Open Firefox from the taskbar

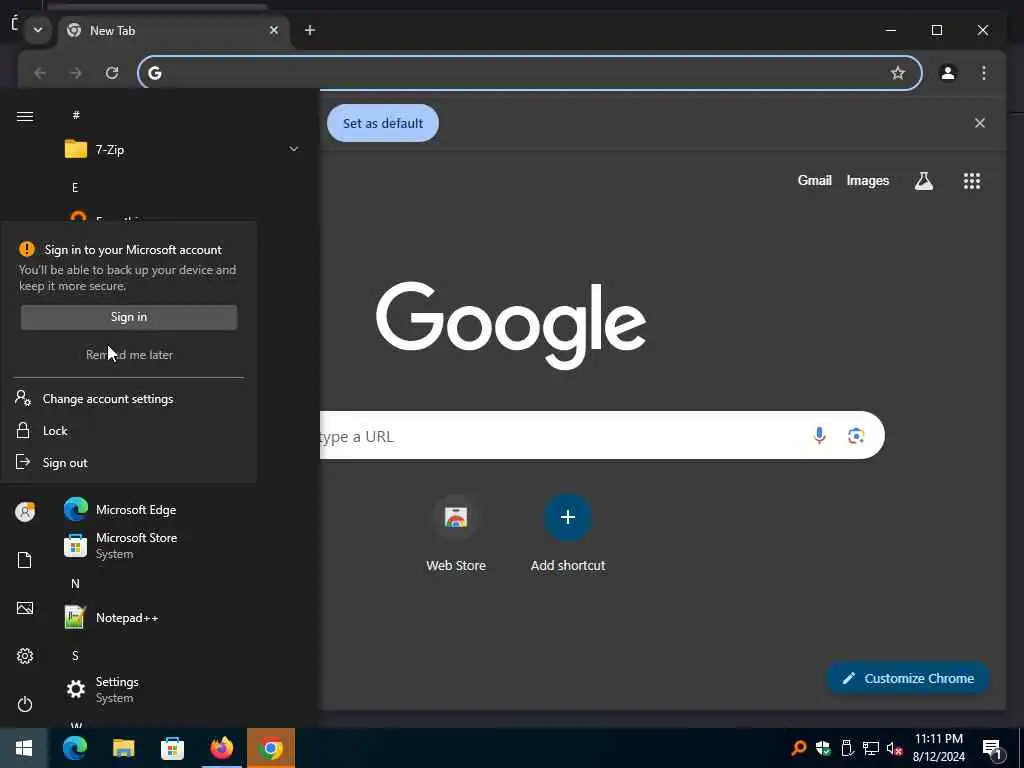coord(221,748)
